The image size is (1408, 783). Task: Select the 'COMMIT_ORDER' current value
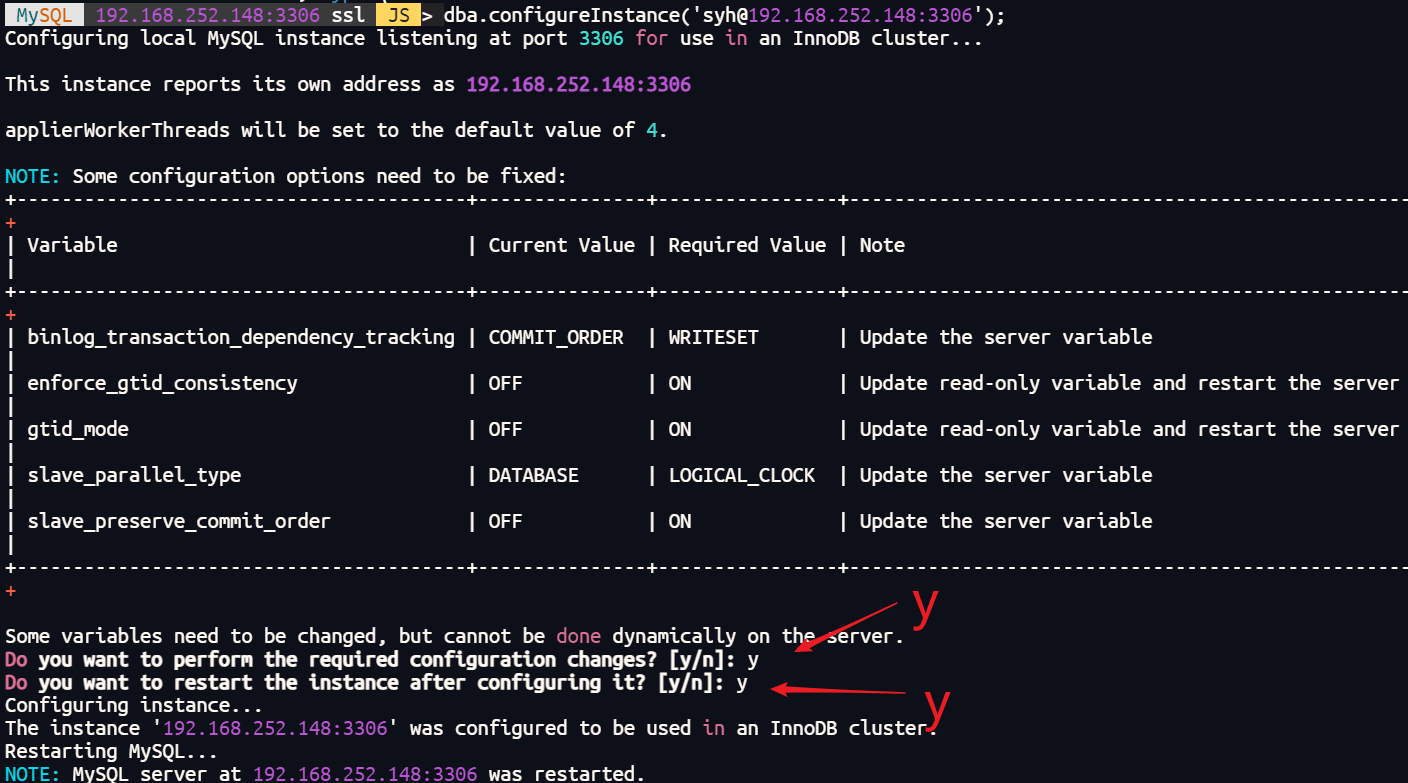click(x=556, y=337)
